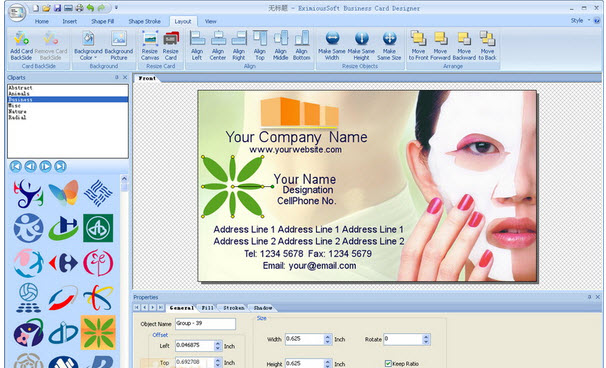Toggle the Keep Ratio checkbox
The width and height of the screenshot is (606, 368).
(x=388, y=363)
